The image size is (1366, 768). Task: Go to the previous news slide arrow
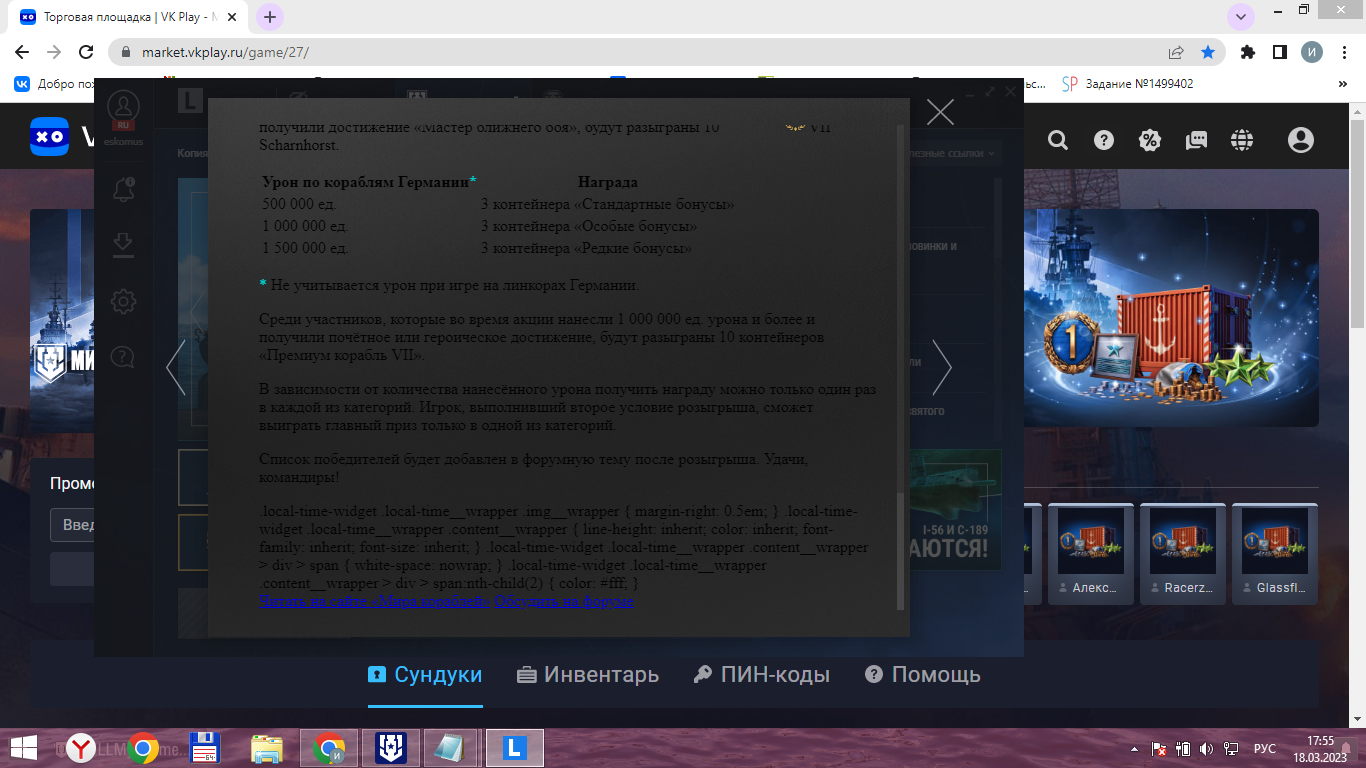coord(176,367)
